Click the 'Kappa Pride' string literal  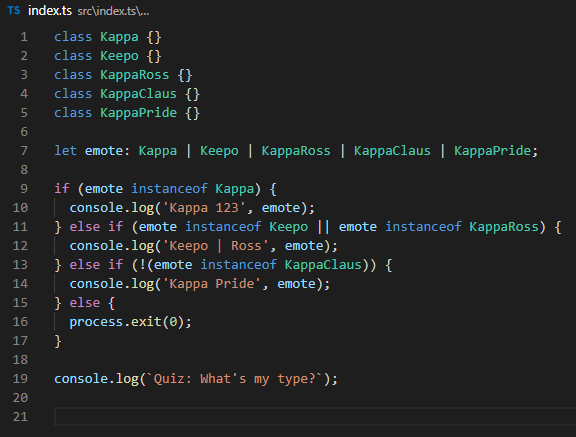point(212,284)
